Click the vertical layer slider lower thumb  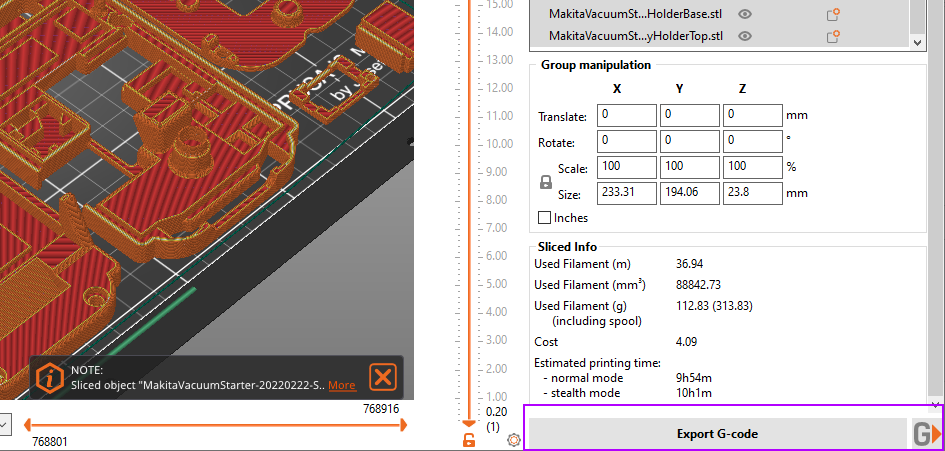(468, 423)
